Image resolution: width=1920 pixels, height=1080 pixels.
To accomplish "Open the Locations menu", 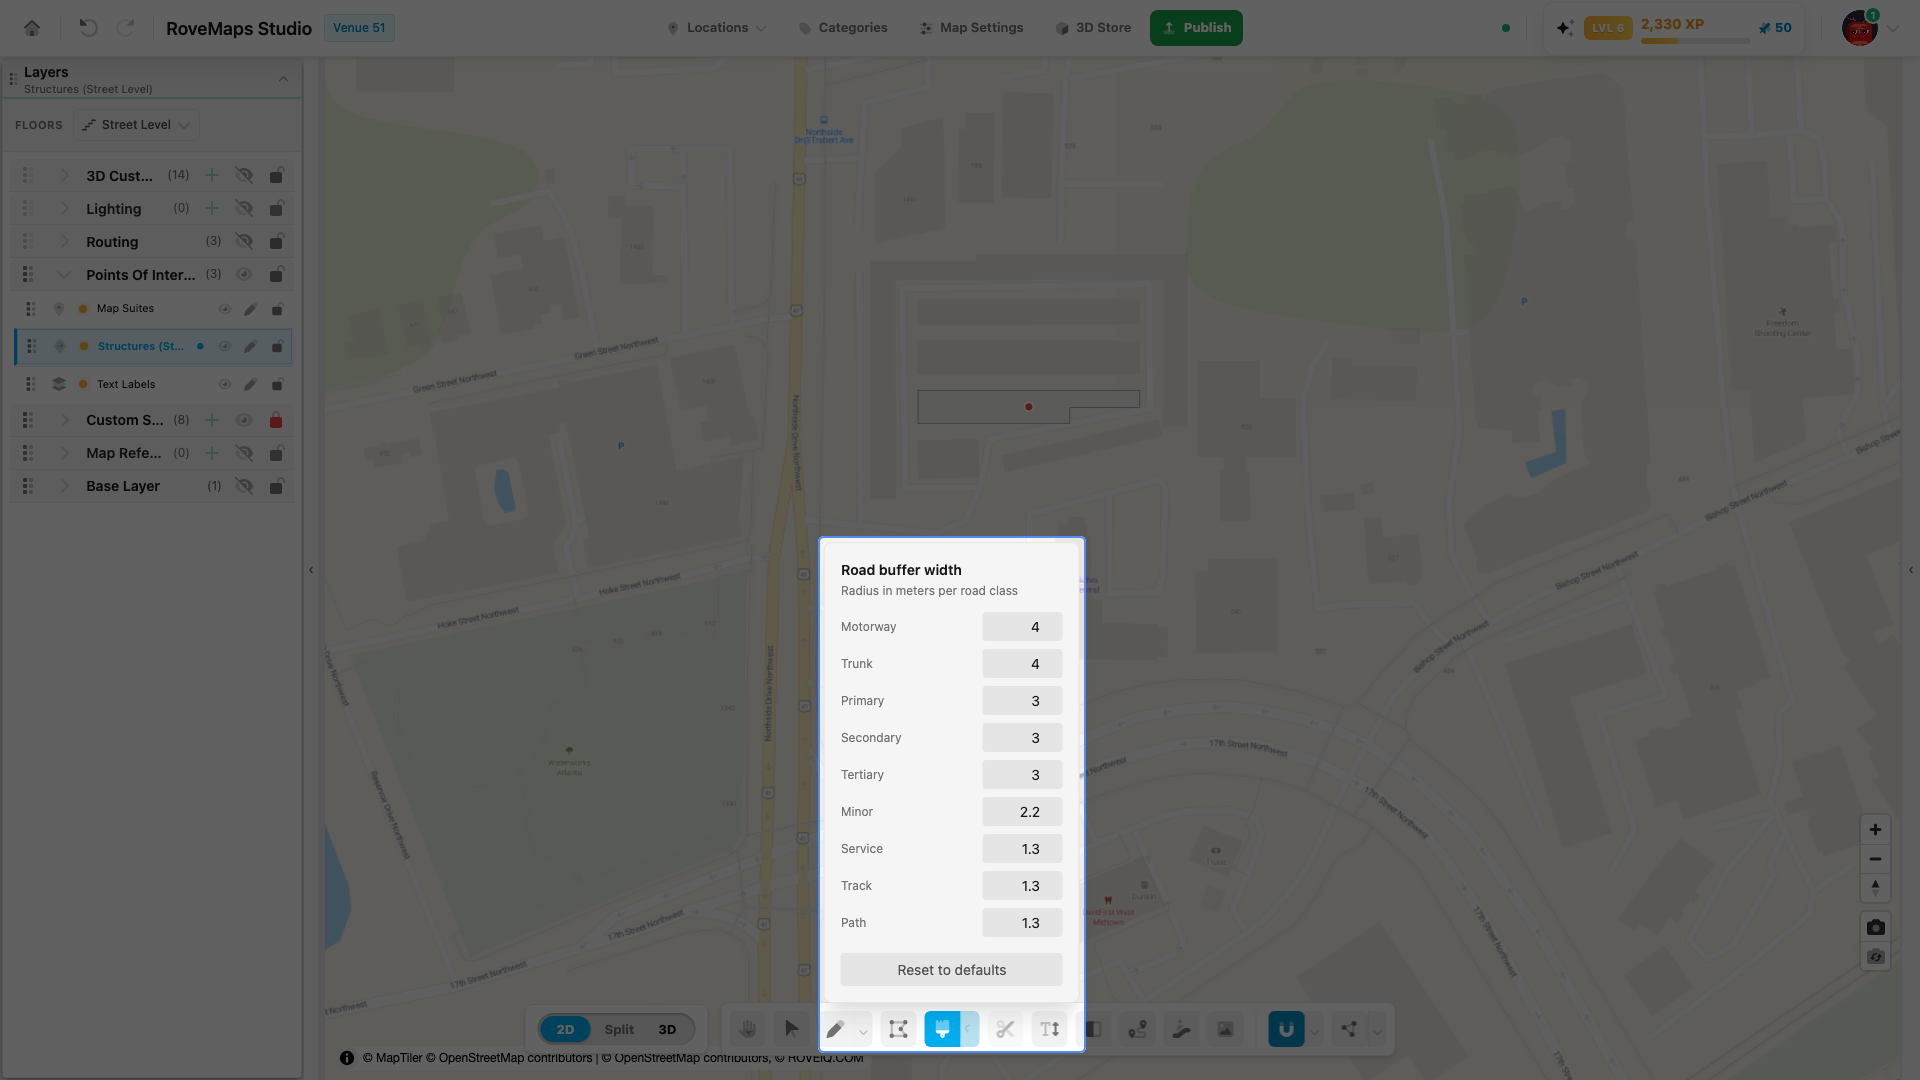I will click(717, 28).
